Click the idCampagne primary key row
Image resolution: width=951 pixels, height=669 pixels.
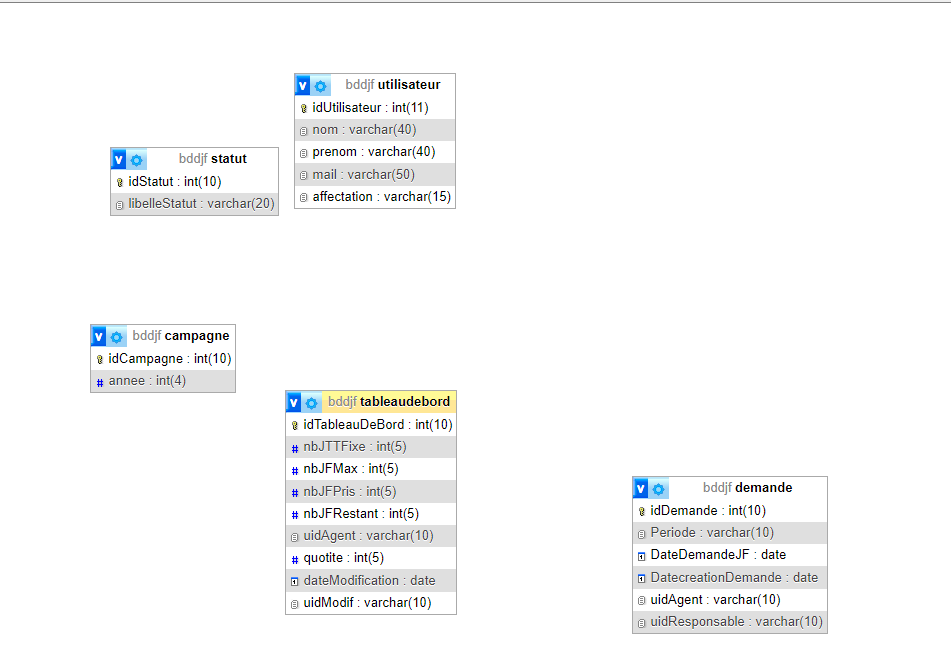tap(163, 359)
